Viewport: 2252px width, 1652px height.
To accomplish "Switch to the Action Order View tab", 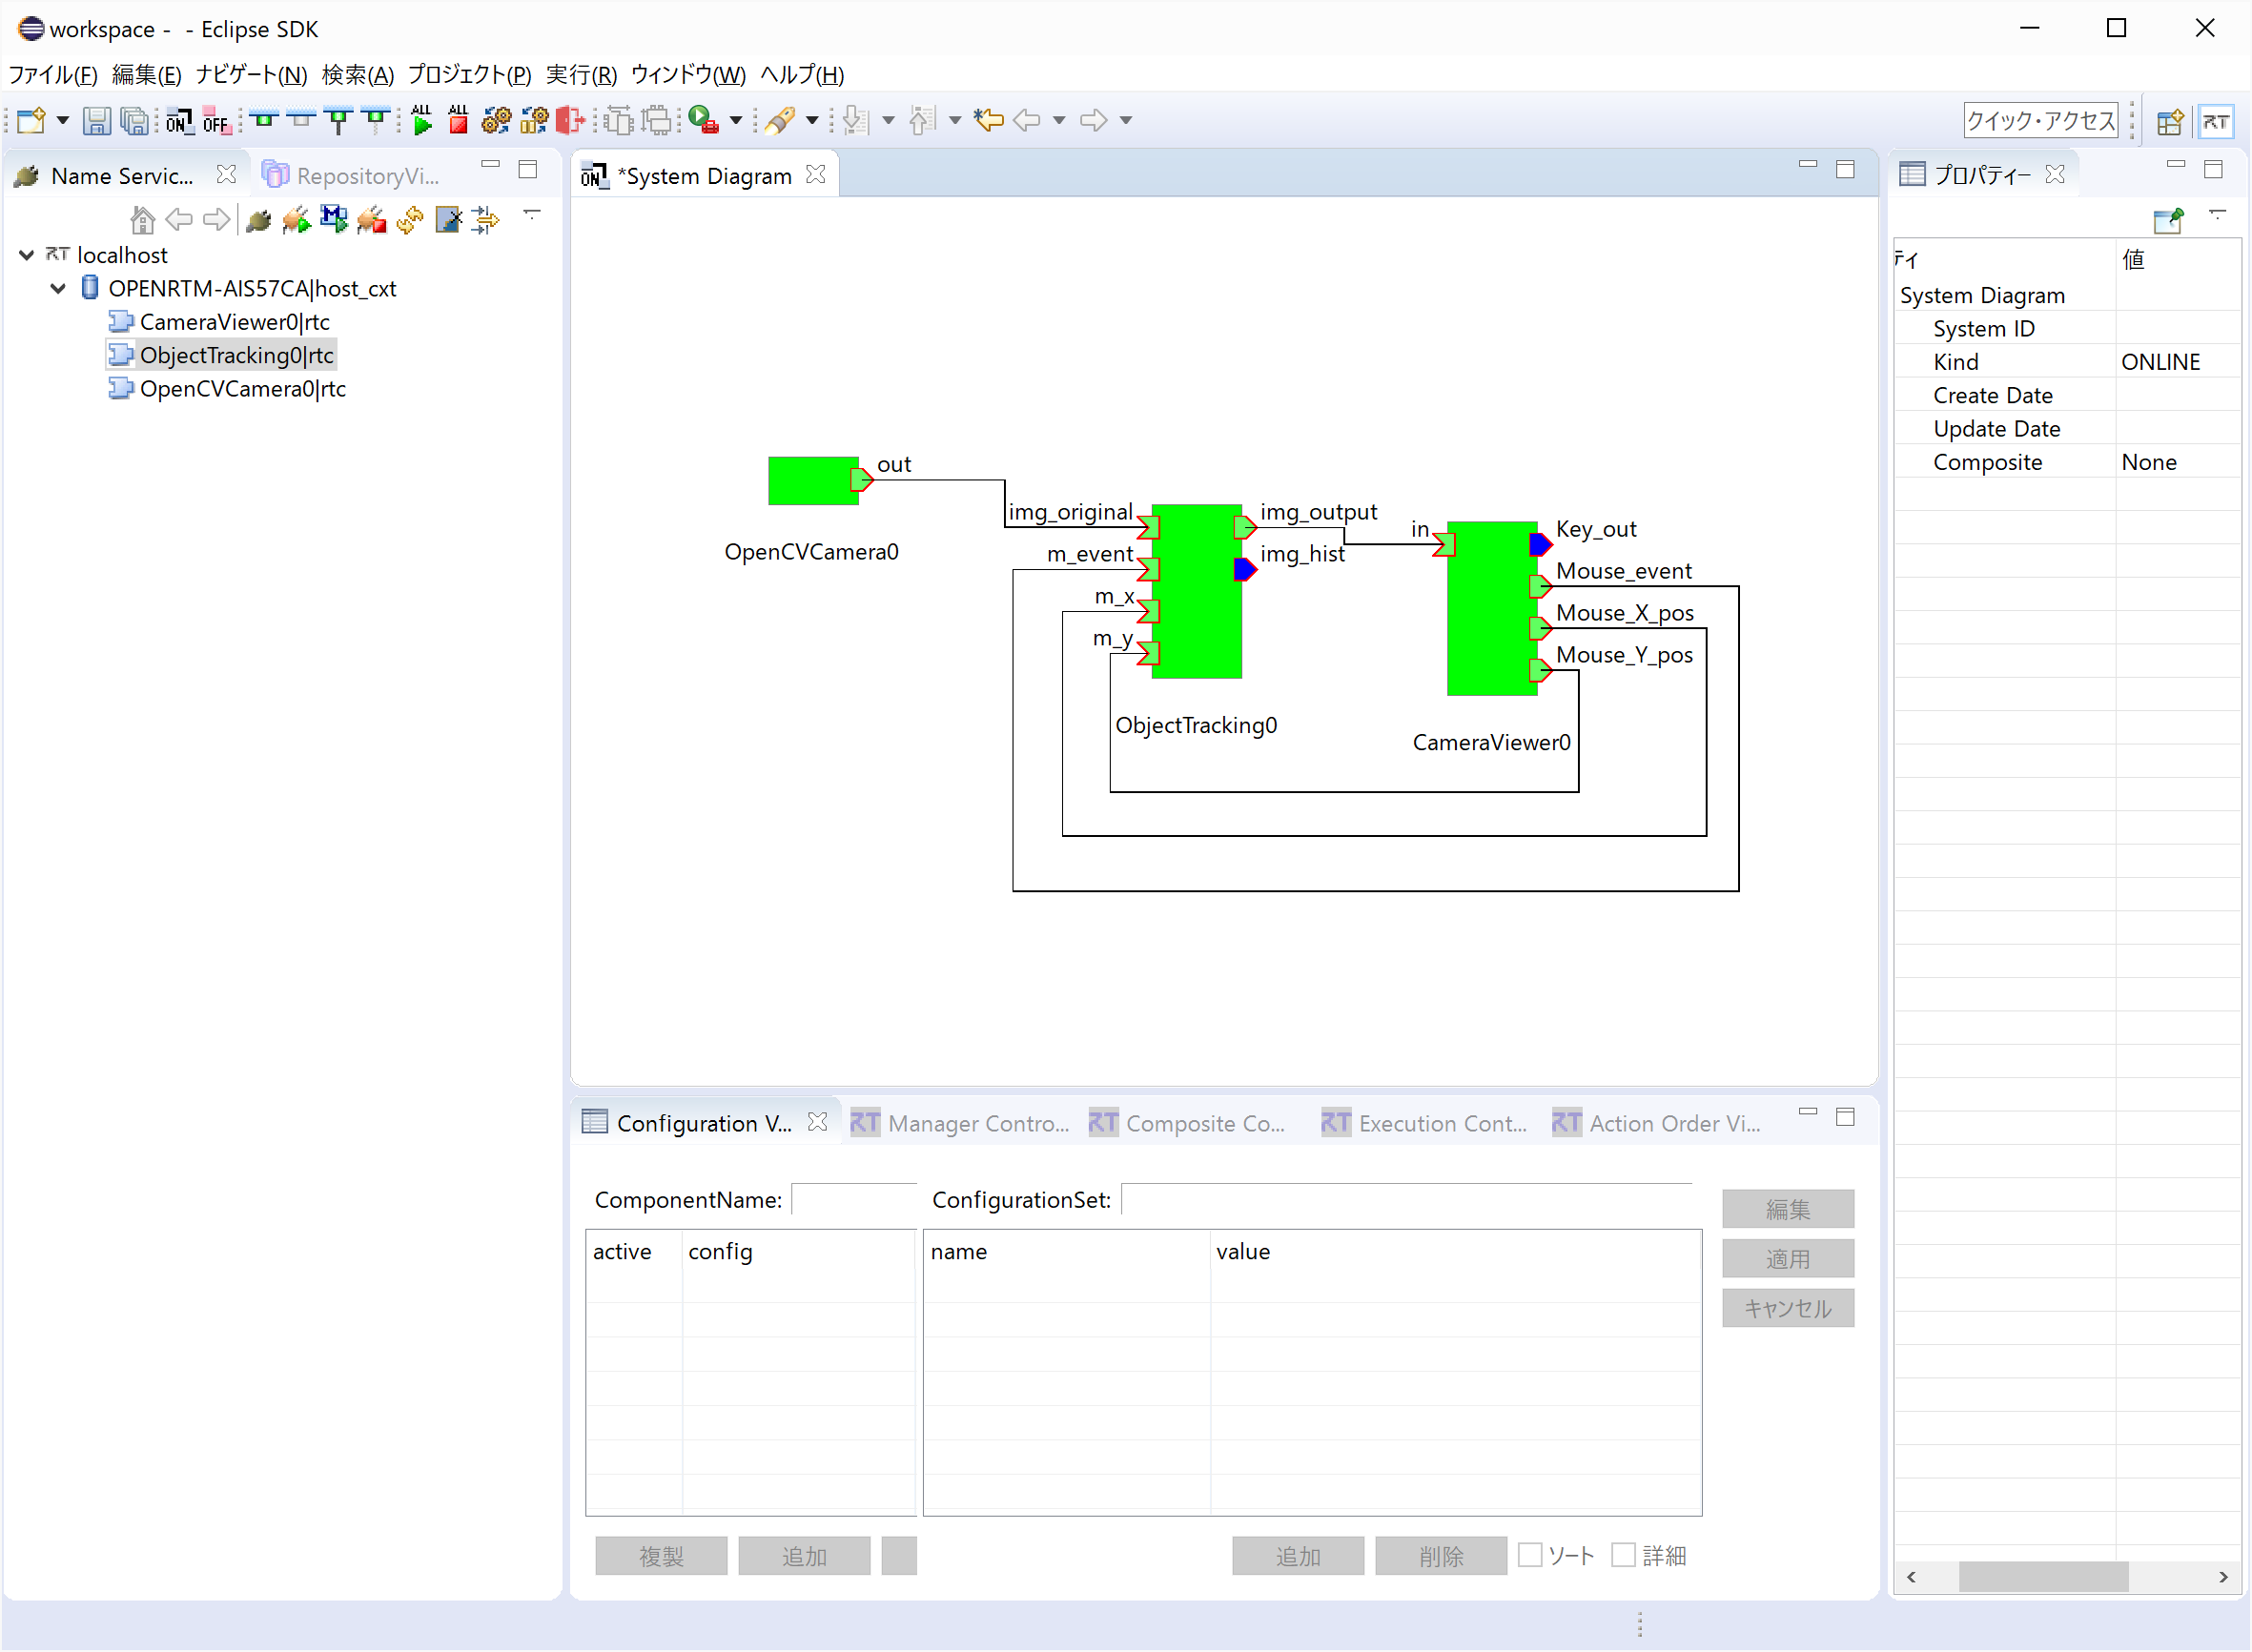I will tap(1656, 1123).
